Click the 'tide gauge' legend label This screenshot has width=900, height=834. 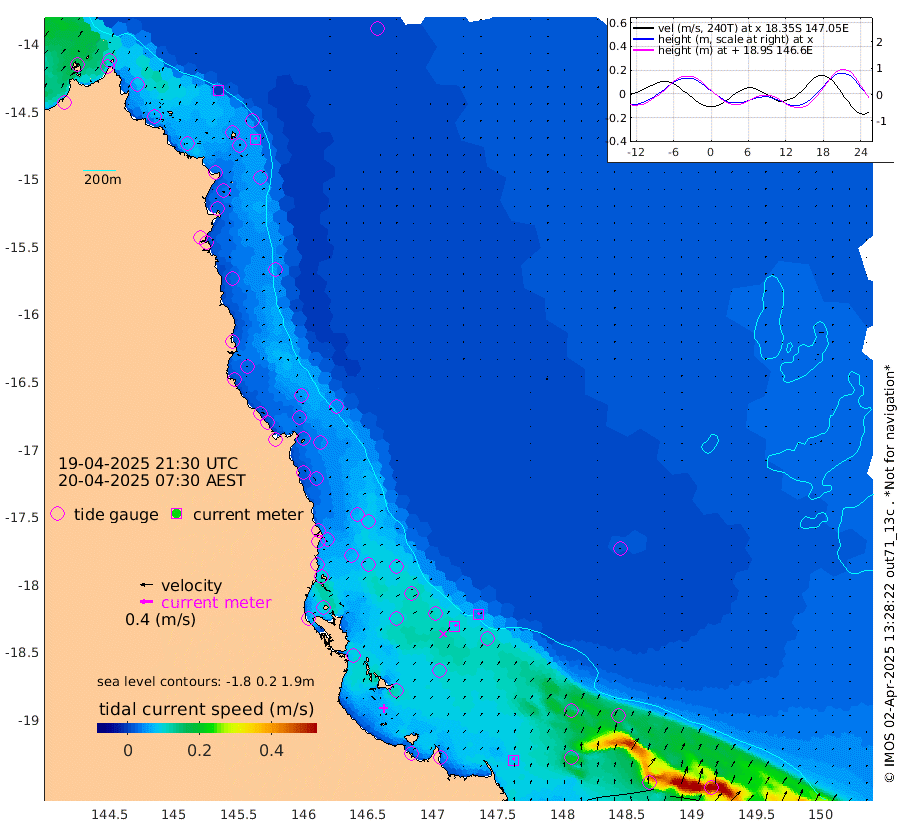tap(116, 514)
